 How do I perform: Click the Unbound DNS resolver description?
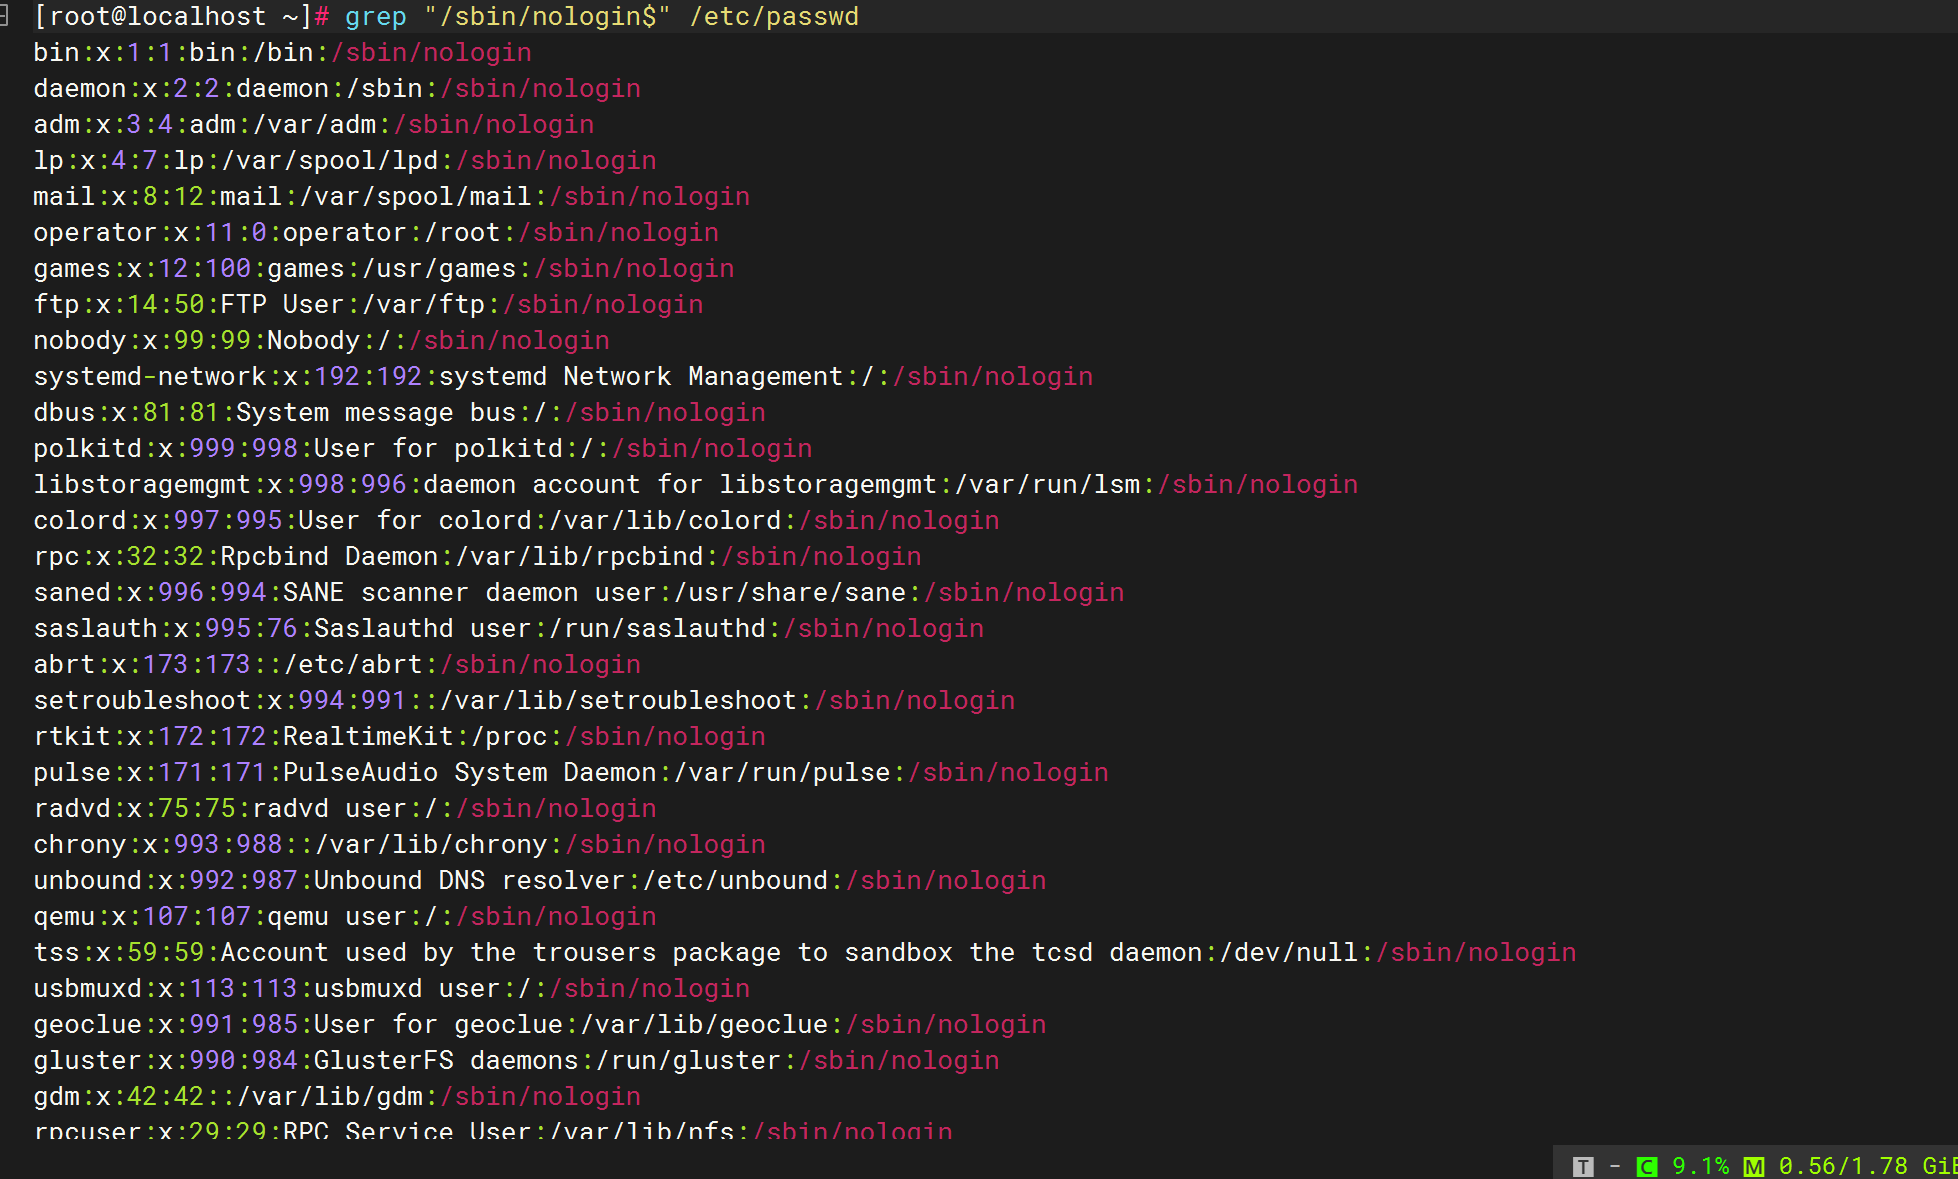click(469, 881)
